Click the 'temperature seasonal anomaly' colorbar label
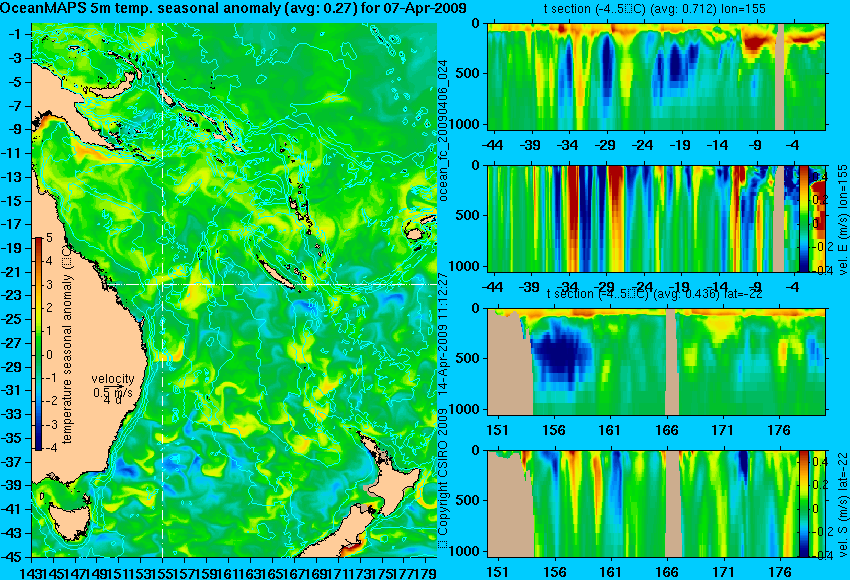Viewport: 850px width, 580px height. pos(67,344)
